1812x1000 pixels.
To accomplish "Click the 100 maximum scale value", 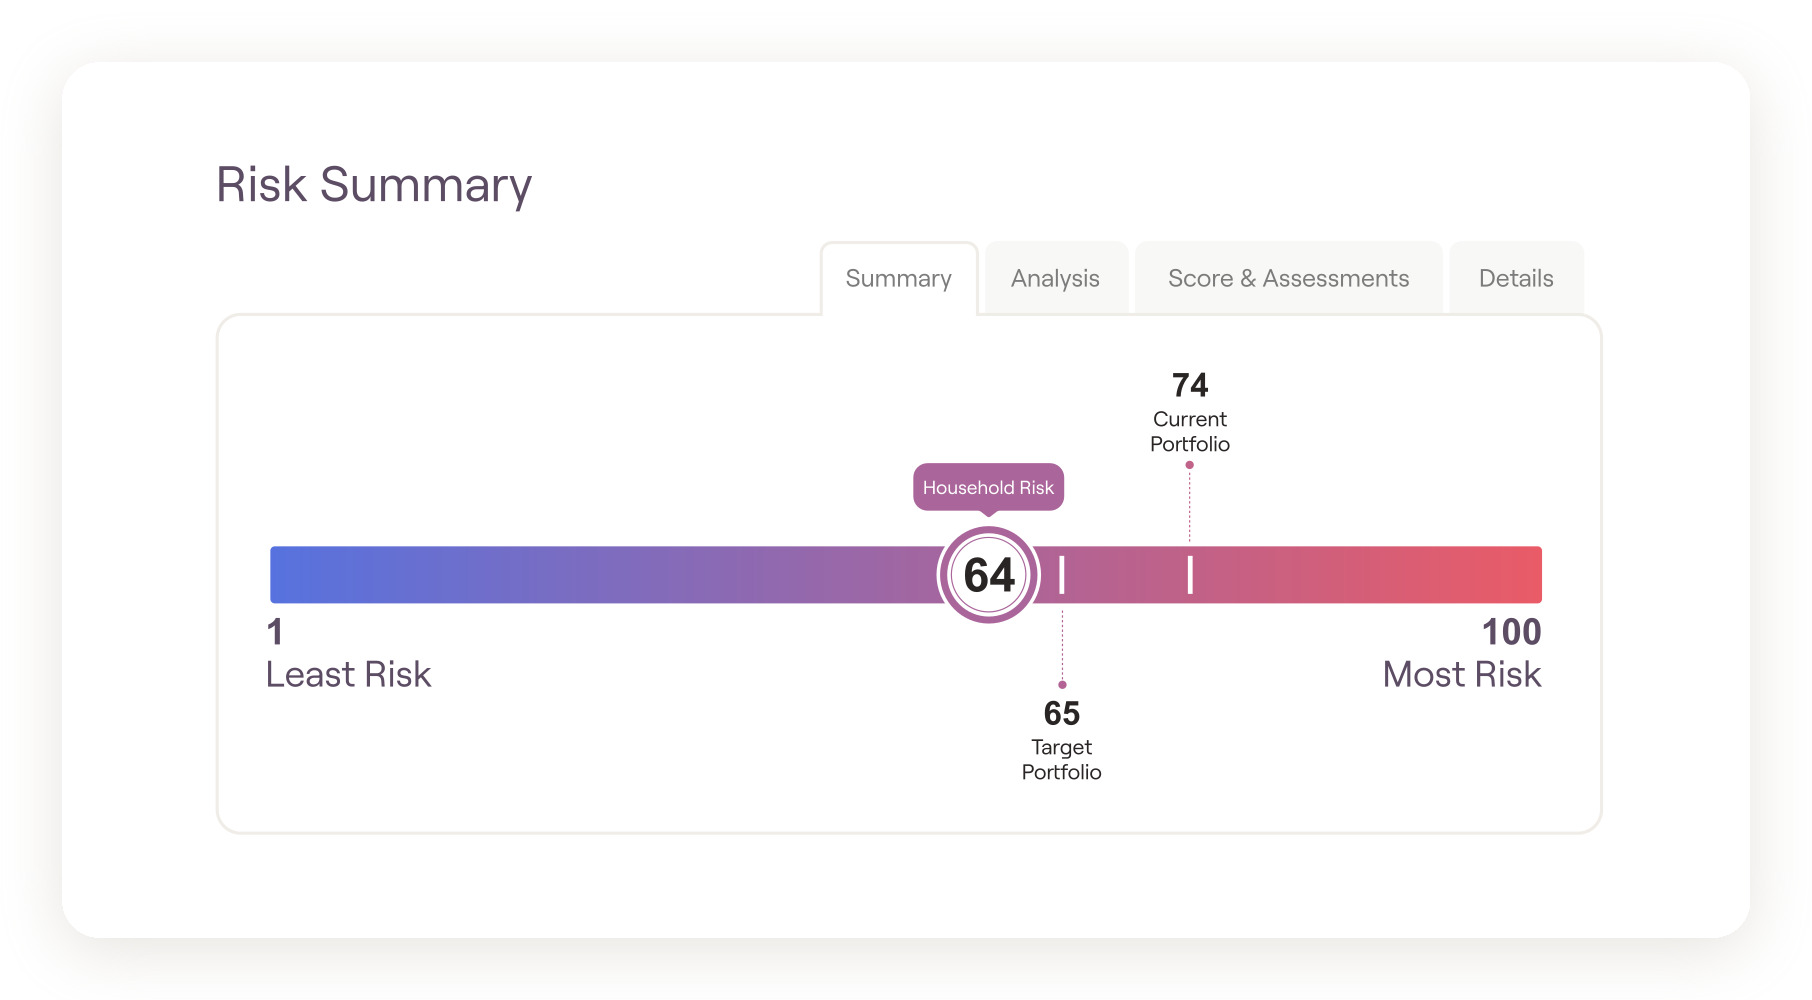I will point(1511,632).
